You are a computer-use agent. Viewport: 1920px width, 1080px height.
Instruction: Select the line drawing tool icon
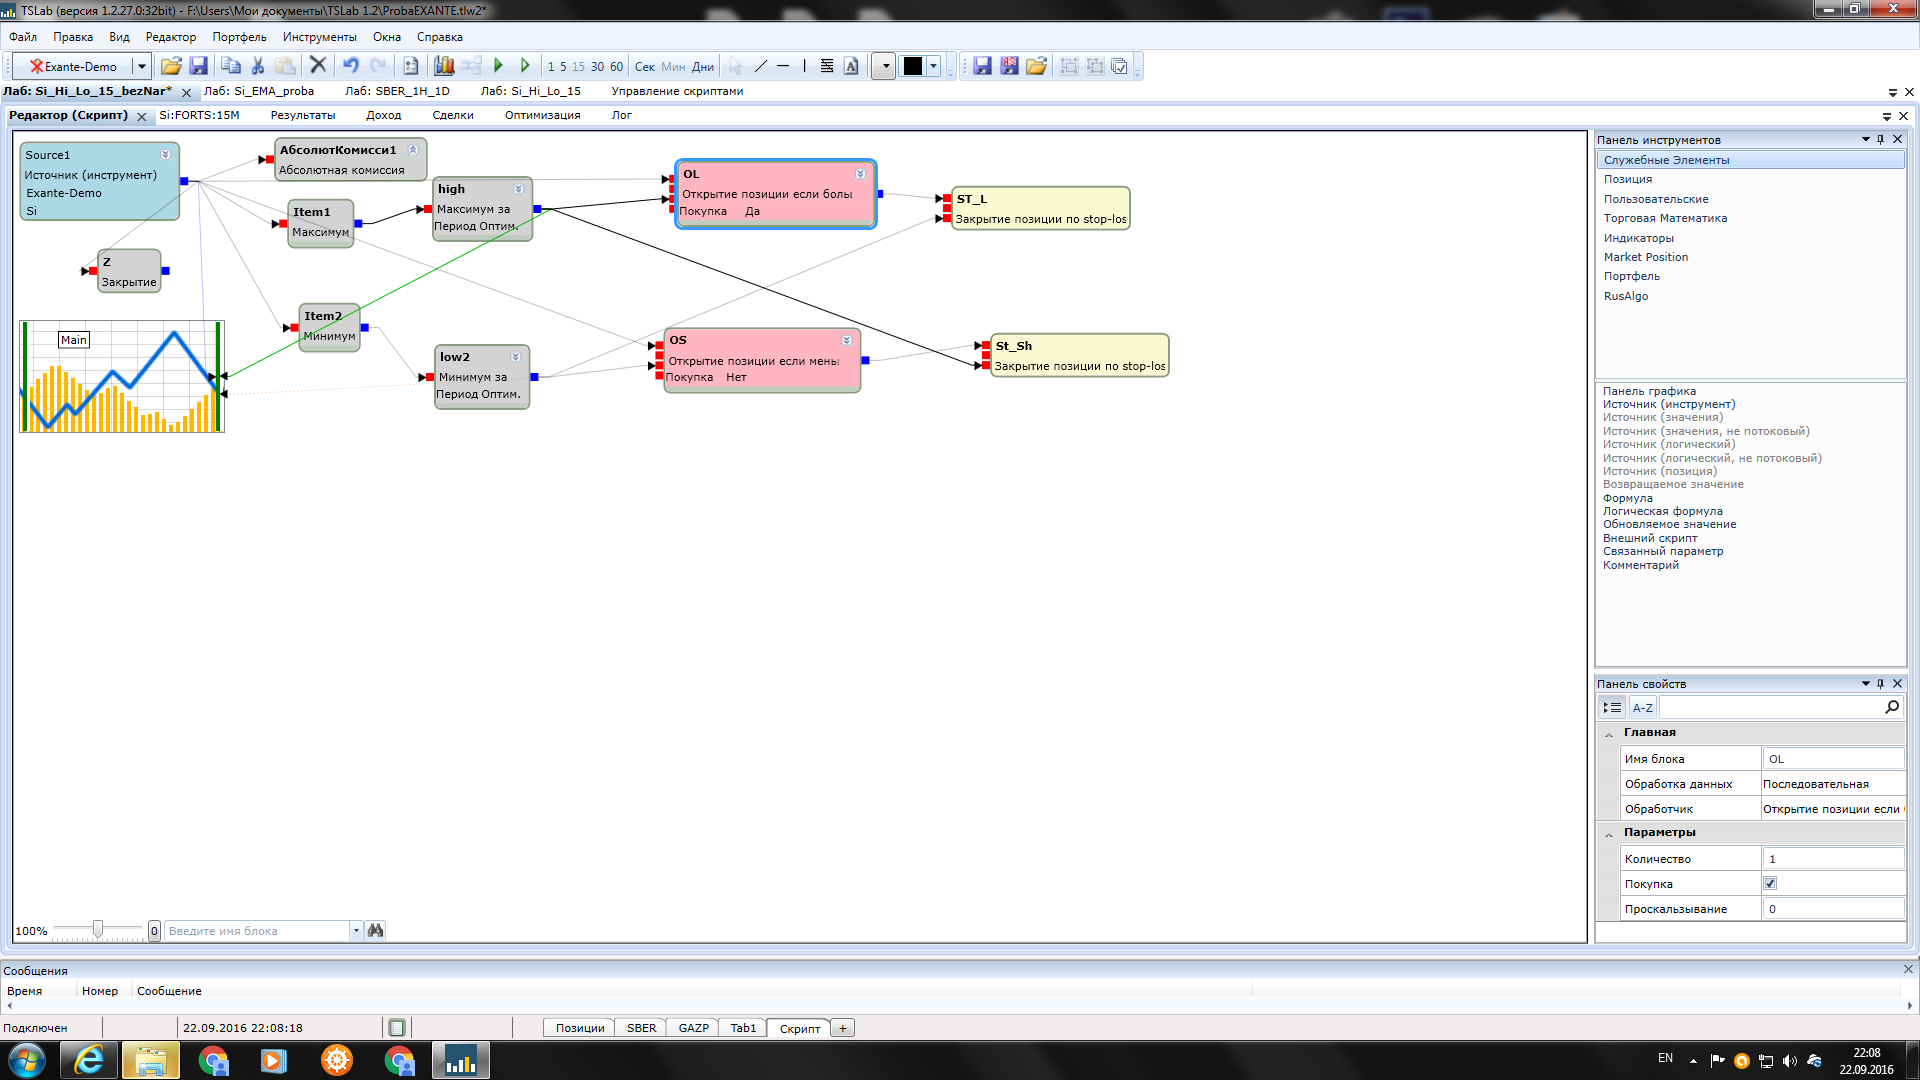point(760,66)
